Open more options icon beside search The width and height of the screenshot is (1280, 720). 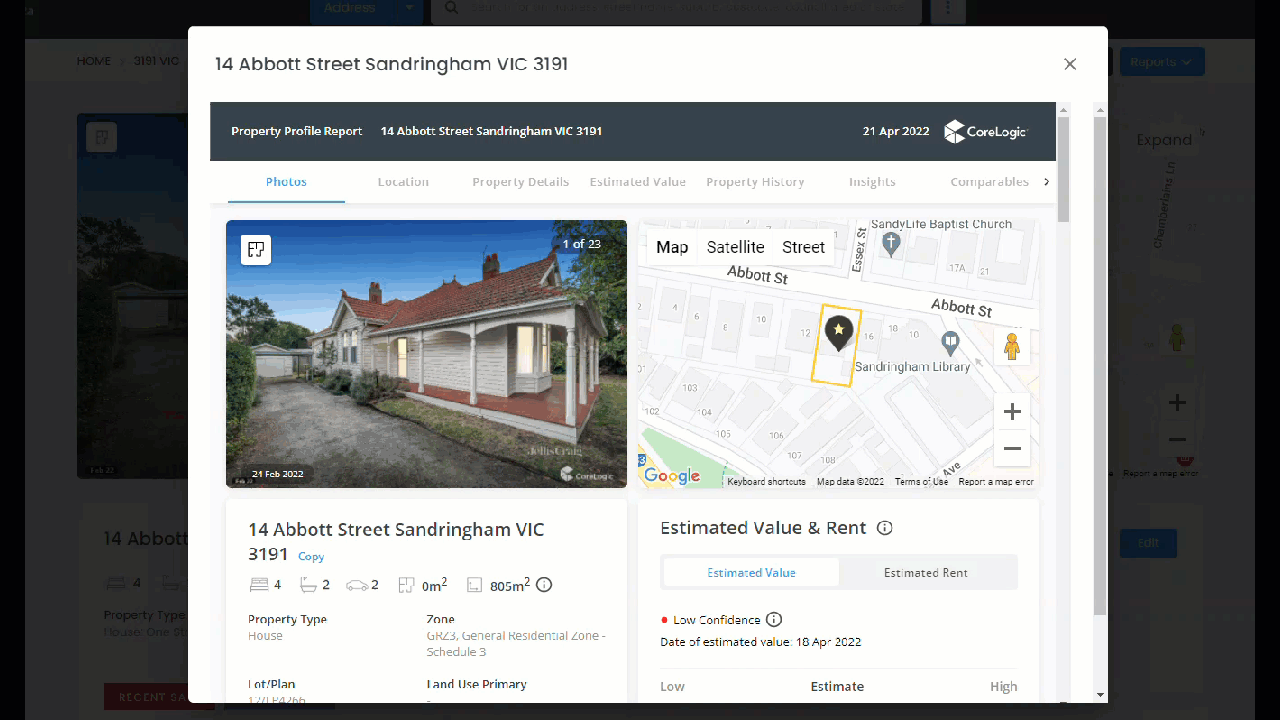[948, 9]
